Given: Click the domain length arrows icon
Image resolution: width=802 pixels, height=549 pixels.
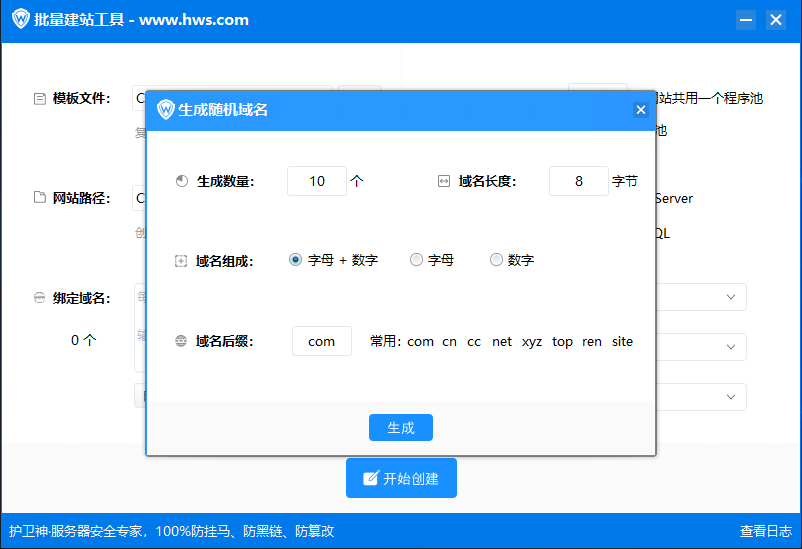Looking at the screenshot, I should coord(444,182).
